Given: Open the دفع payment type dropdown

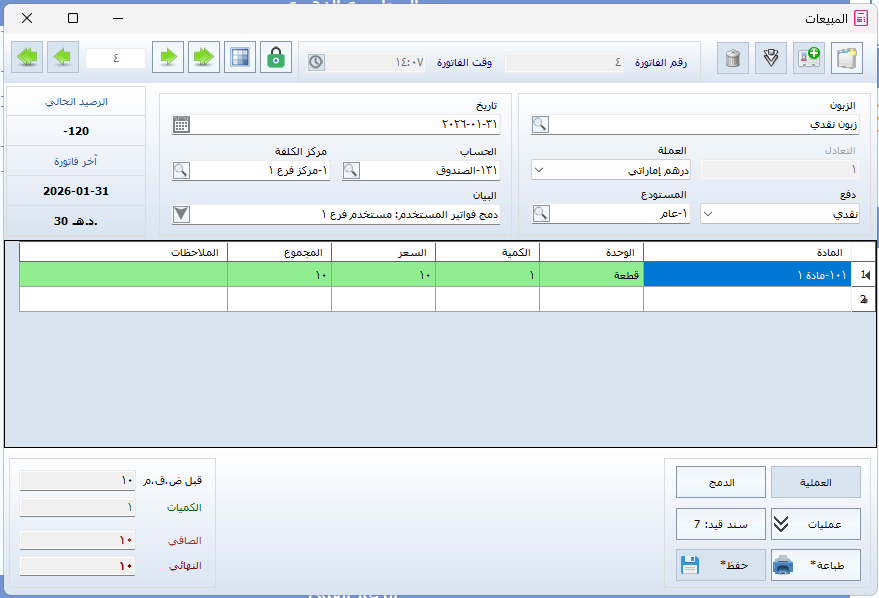Looking at the screenshot, I should click(708, 213).
